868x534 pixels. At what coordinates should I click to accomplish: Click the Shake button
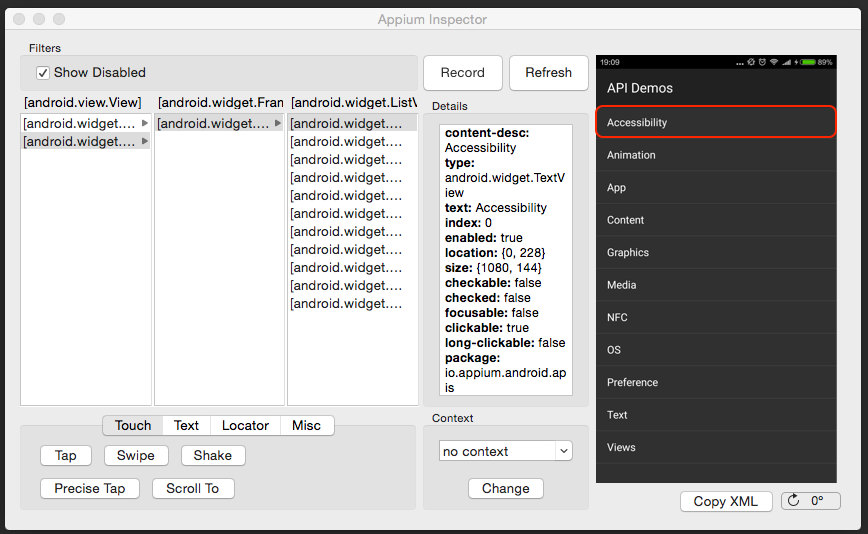pos(213,455)
